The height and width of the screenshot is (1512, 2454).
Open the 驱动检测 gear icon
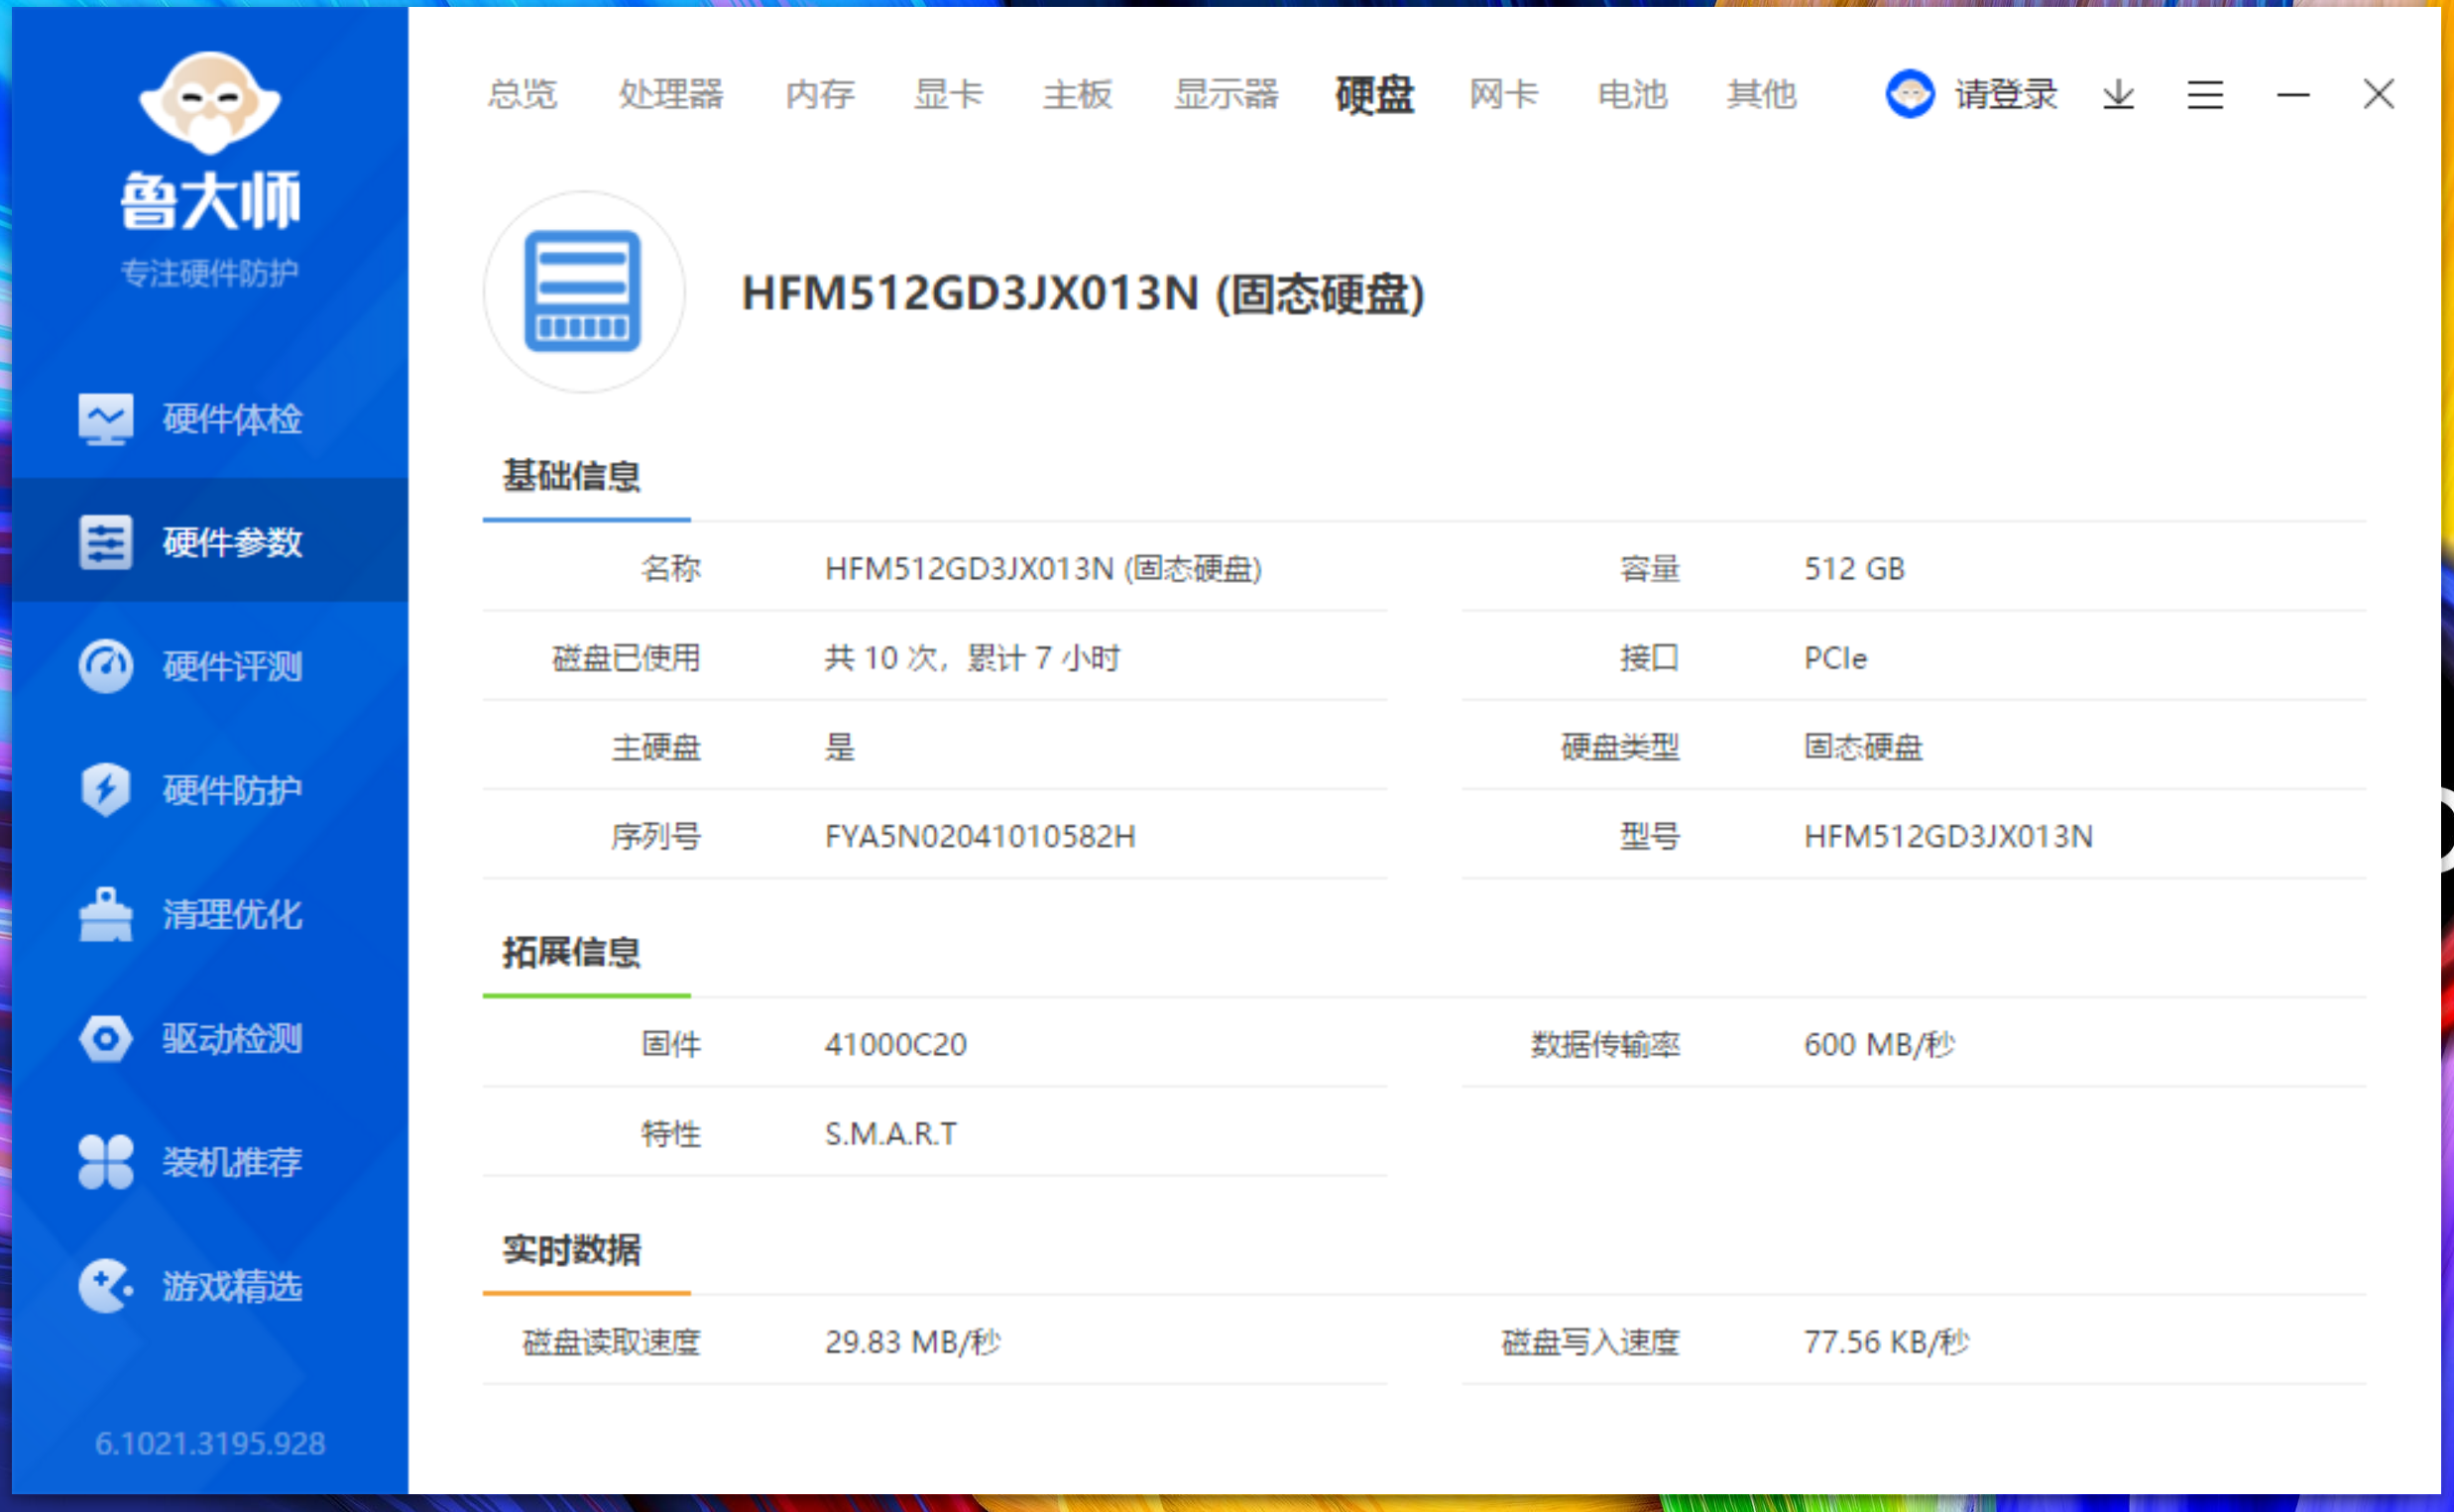pyautogui.click(x=105, y=1038)
